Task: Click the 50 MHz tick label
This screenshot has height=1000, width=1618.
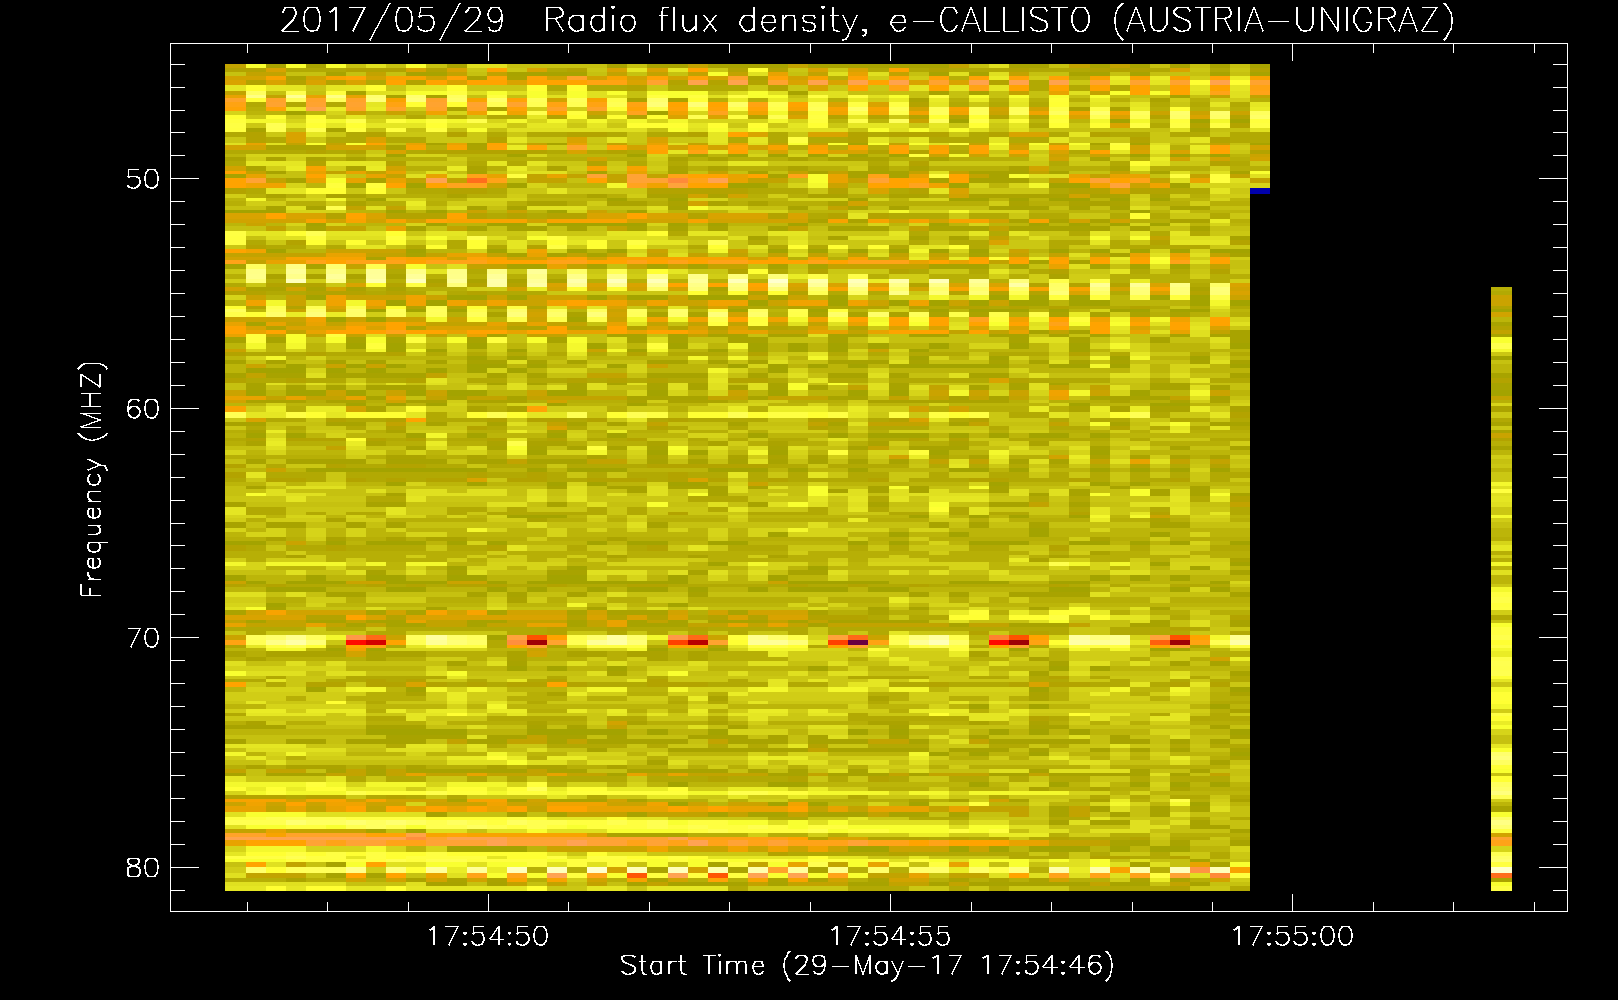Action: point(143,179)
